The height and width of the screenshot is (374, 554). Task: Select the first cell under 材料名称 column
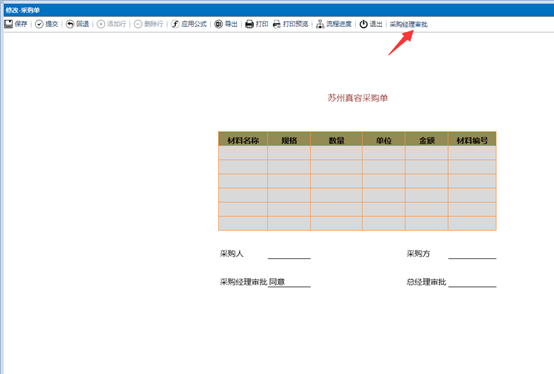[243, 153]
